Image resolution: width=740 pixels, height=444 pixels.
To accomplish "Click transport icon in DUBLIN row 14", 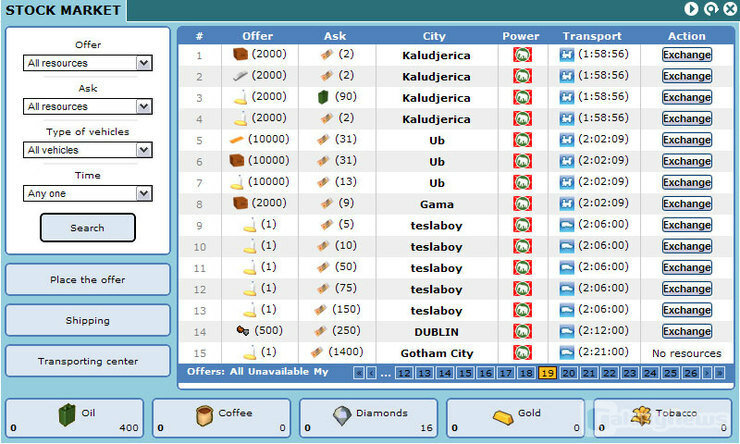I will (x=566, y=331).
